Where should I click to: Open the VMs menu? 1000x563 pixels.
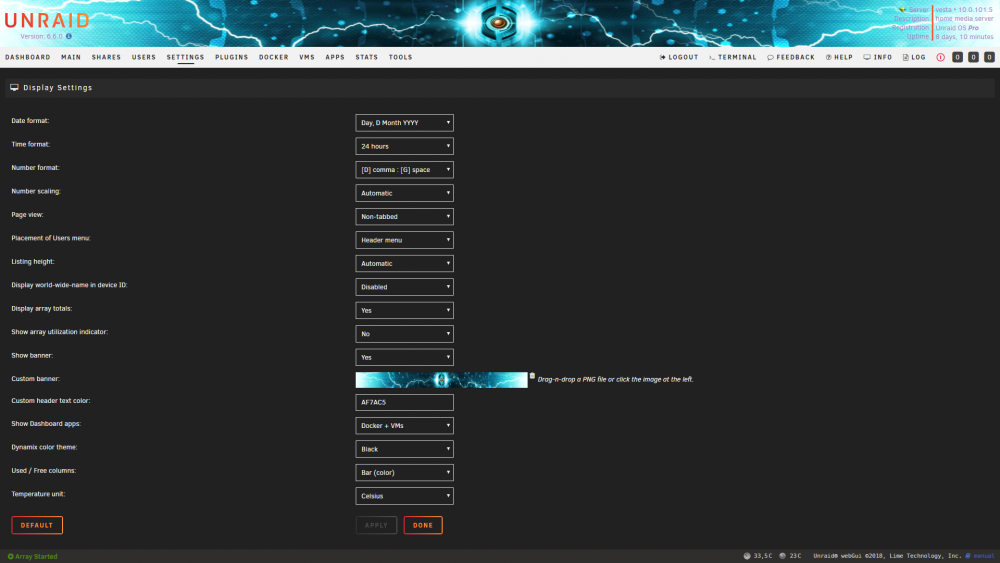coord(307,57)
